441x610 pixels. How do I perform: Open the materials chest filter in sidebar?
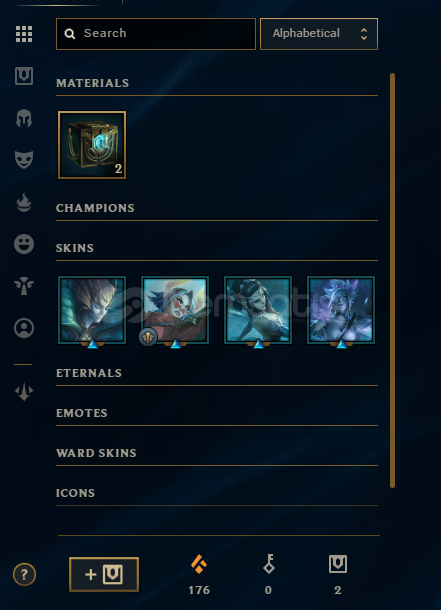24,76
